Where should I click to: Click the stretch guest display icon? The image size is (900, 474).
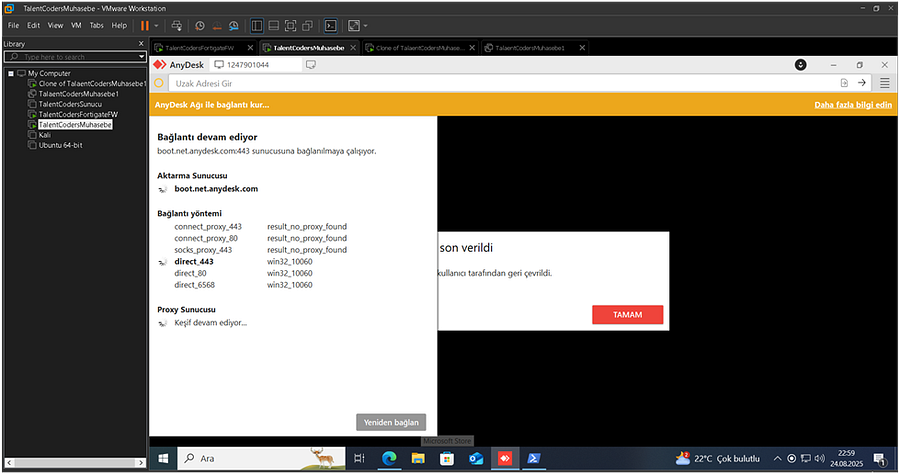click(354, 26)
